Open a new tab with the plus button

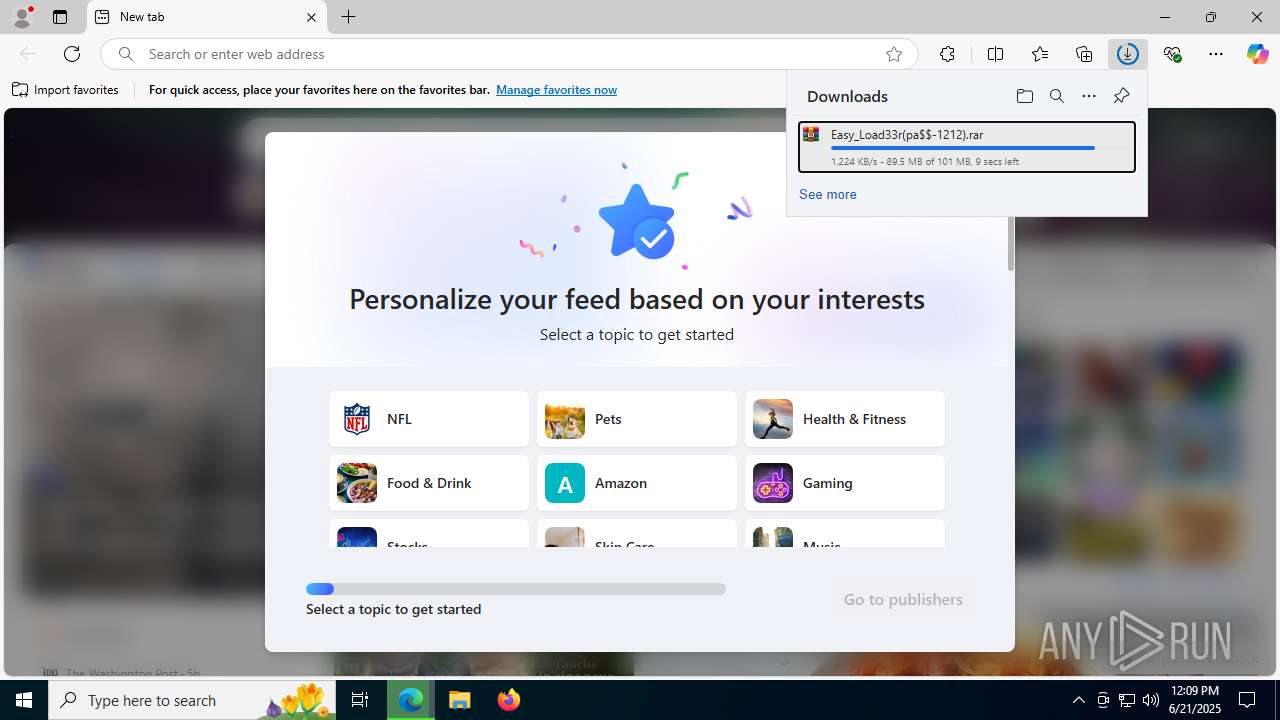[348, 17]
